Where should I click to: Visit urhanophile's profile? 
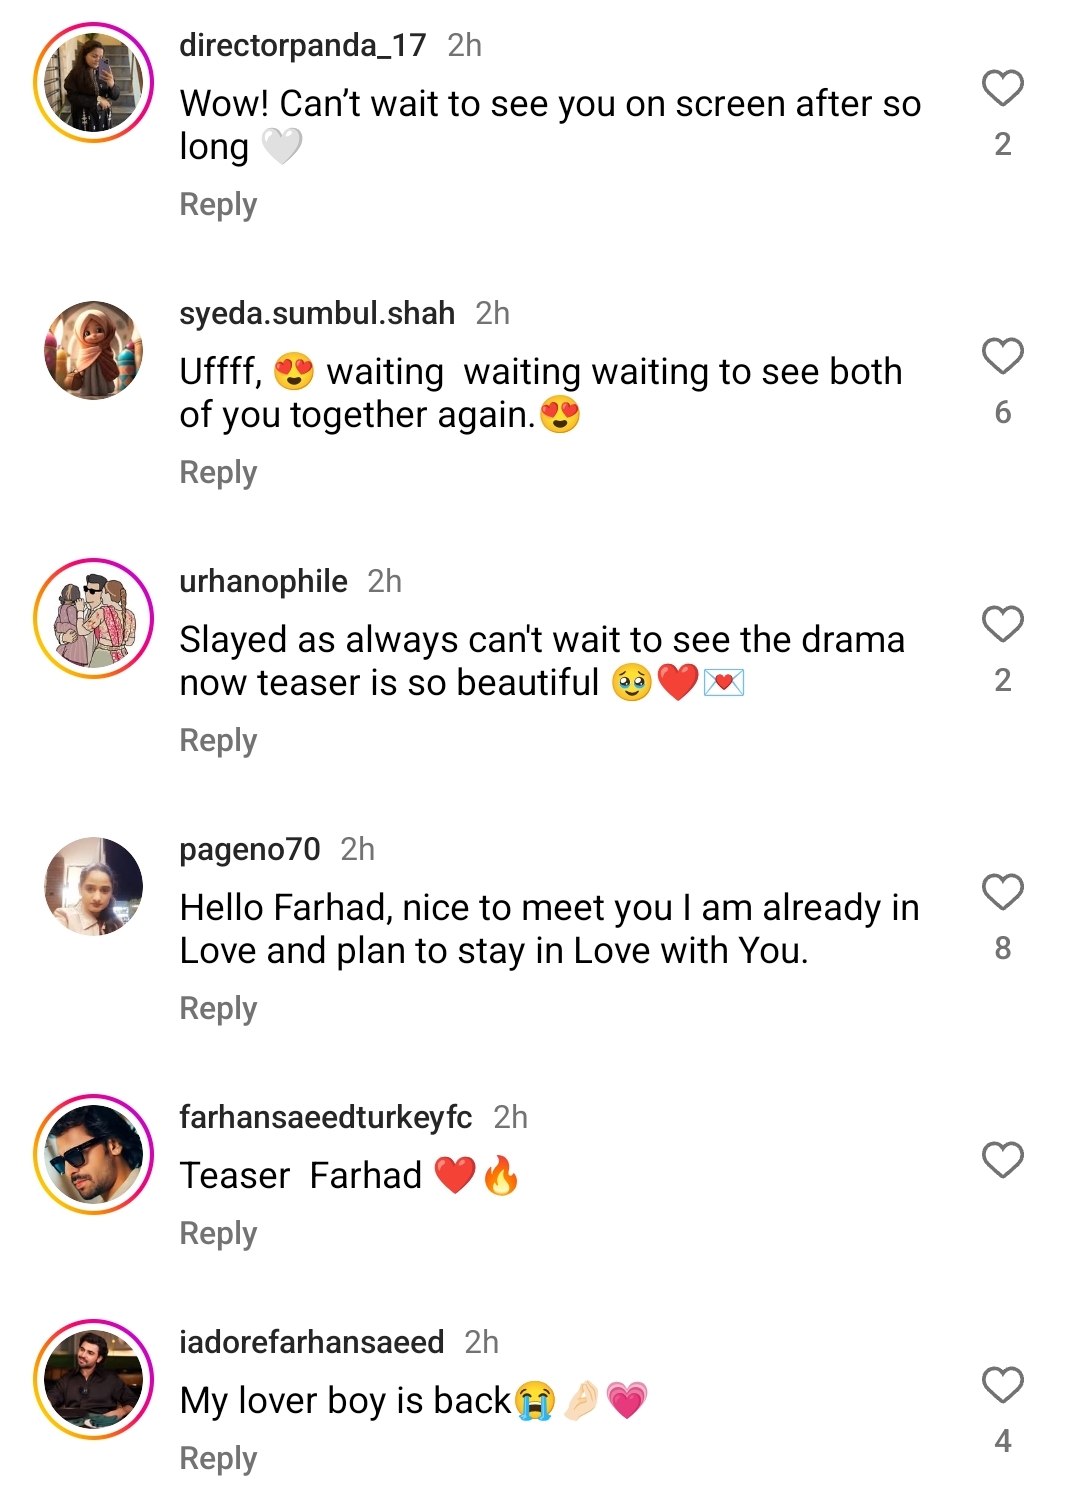click(260, 581)
